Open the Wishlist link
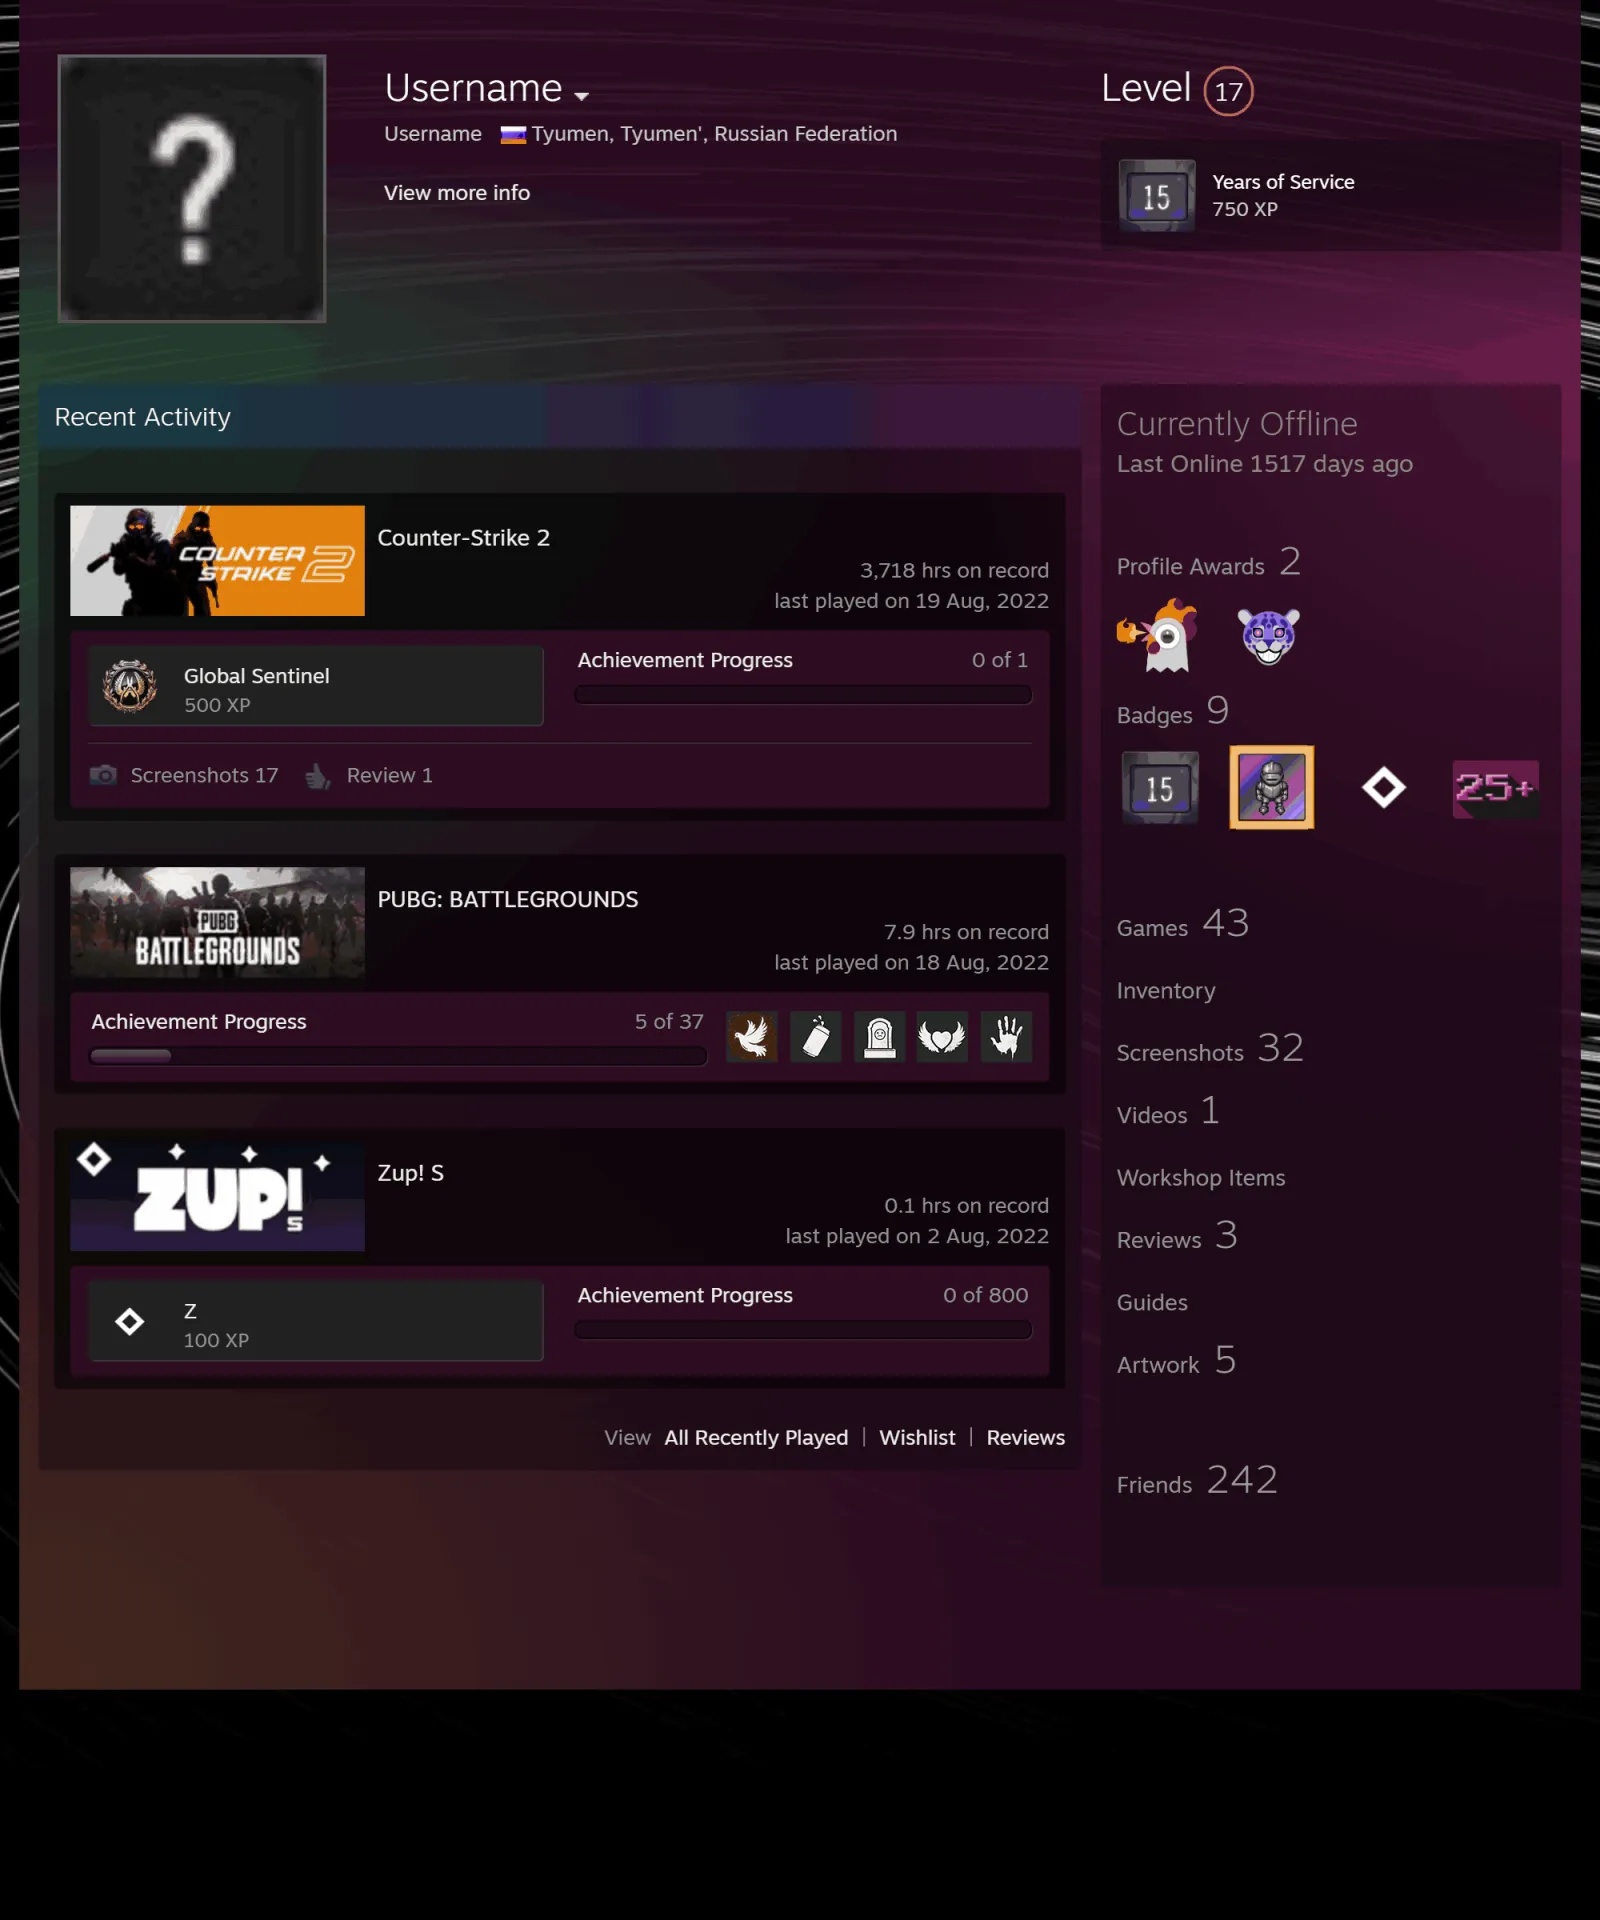Image resolution: width=1600 pixels, height=1920 pixels. [x=917, y=1438]
